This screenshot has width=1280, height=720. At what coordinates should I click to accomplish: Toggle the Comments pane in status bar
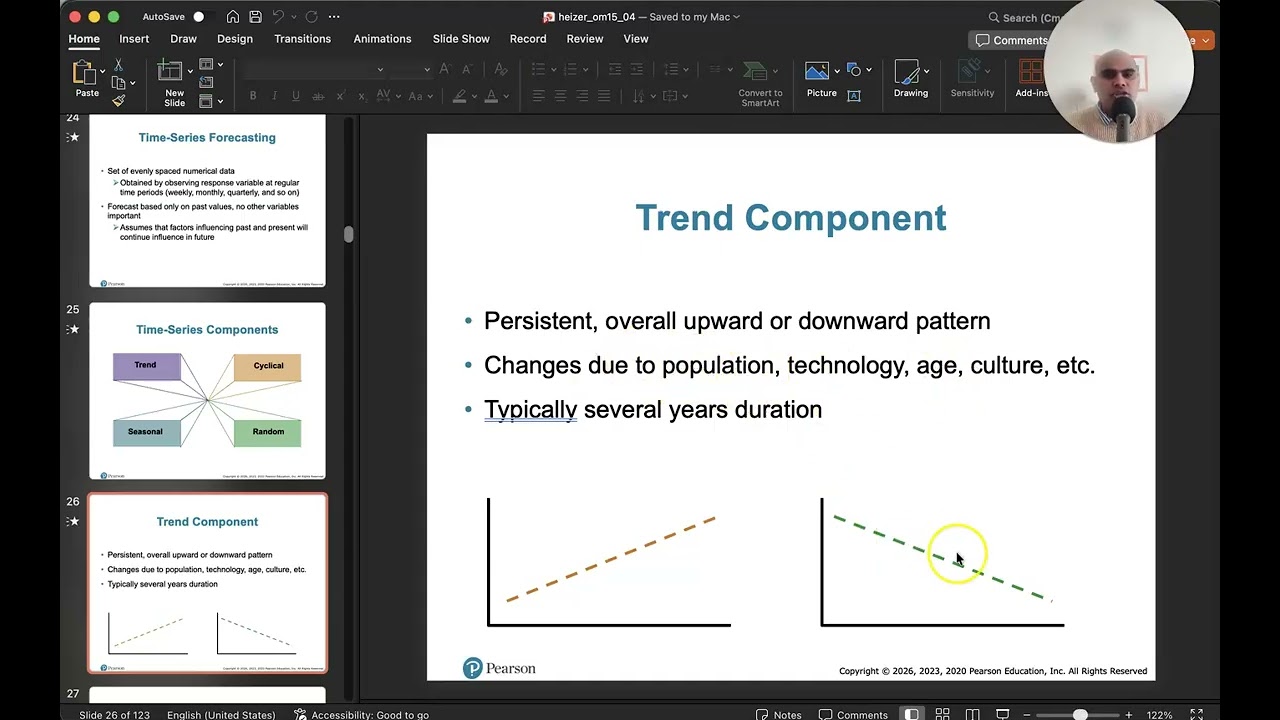click(853, 715)
